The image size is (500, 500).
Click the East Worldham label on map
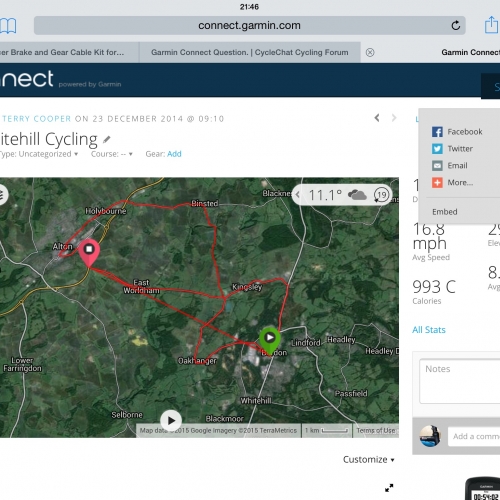coord(141,287)
